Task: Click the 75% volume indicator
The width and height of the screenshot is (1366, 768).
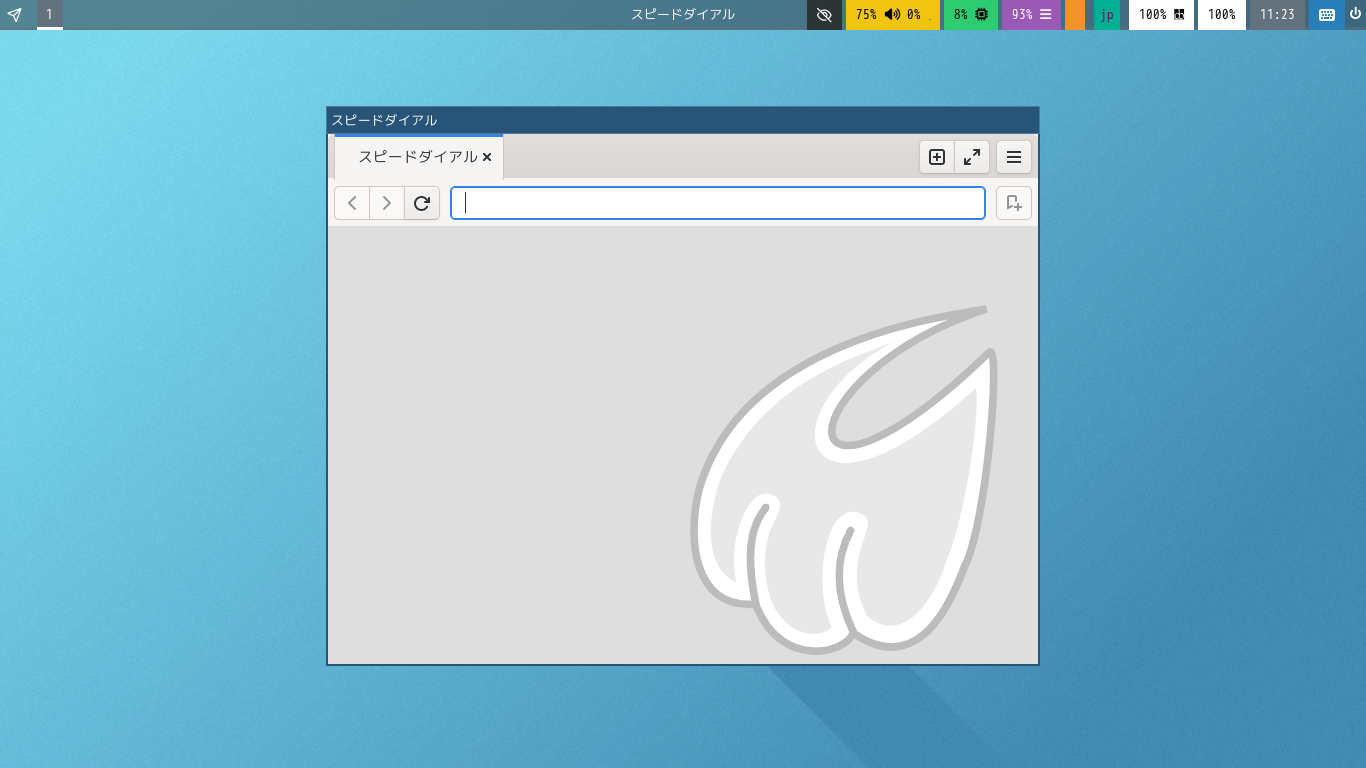Action: 892,15
